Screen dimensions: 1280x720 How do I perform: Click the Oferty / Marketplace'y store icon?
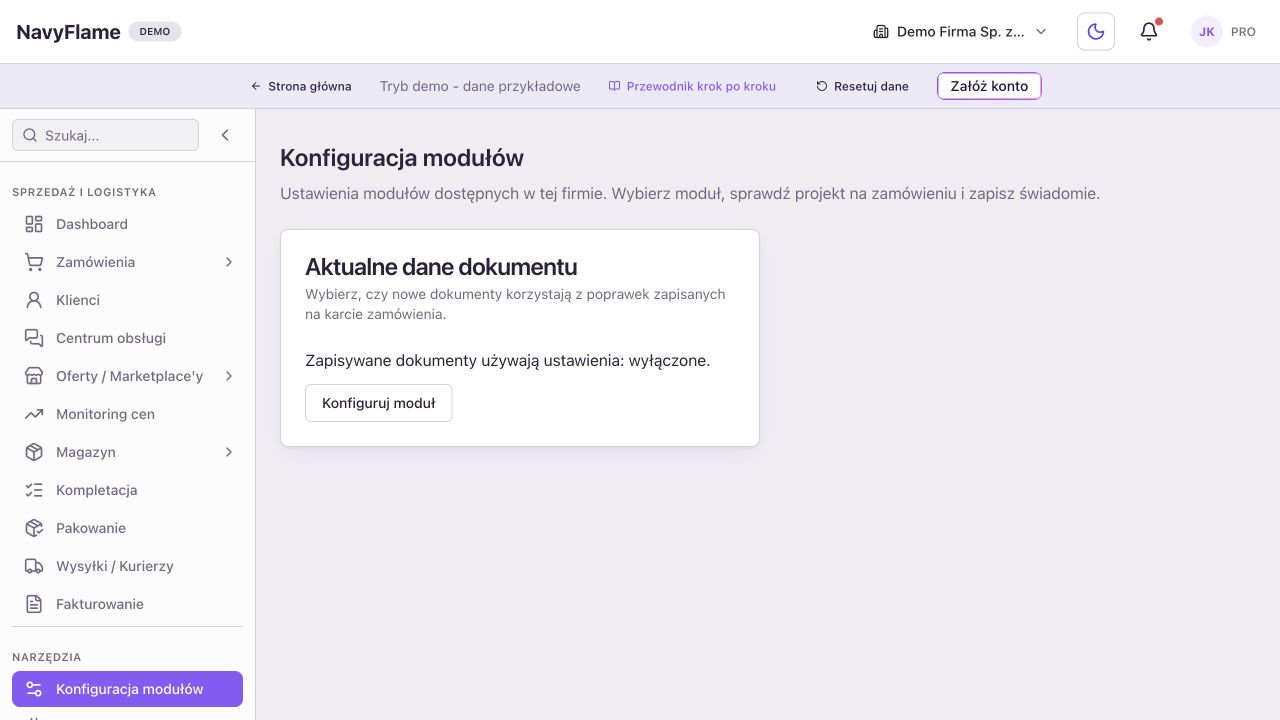point(34,376)
